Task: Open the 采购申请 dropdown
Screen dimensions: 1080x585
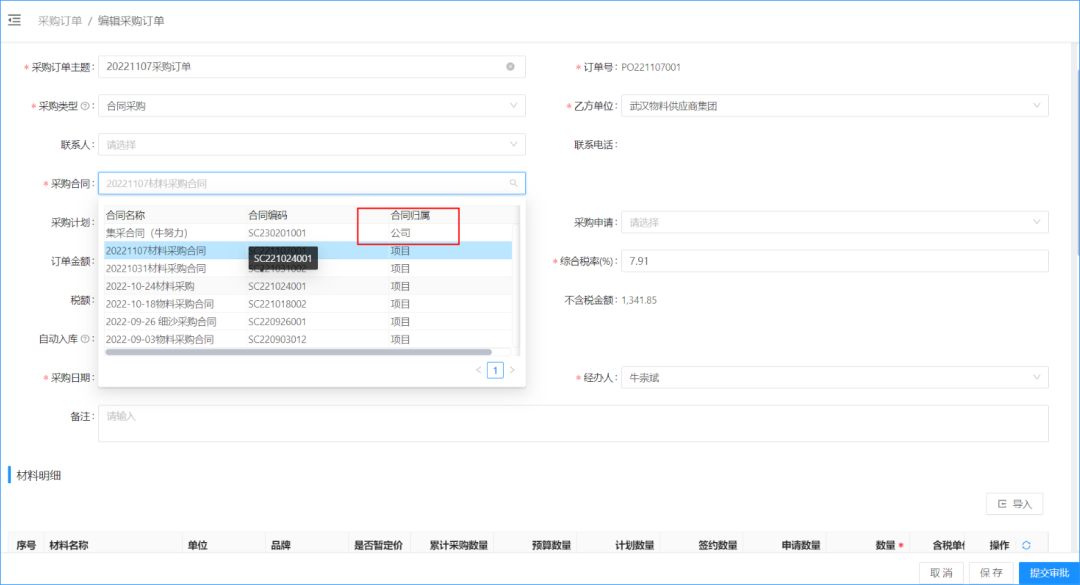Action: (835, 223)
